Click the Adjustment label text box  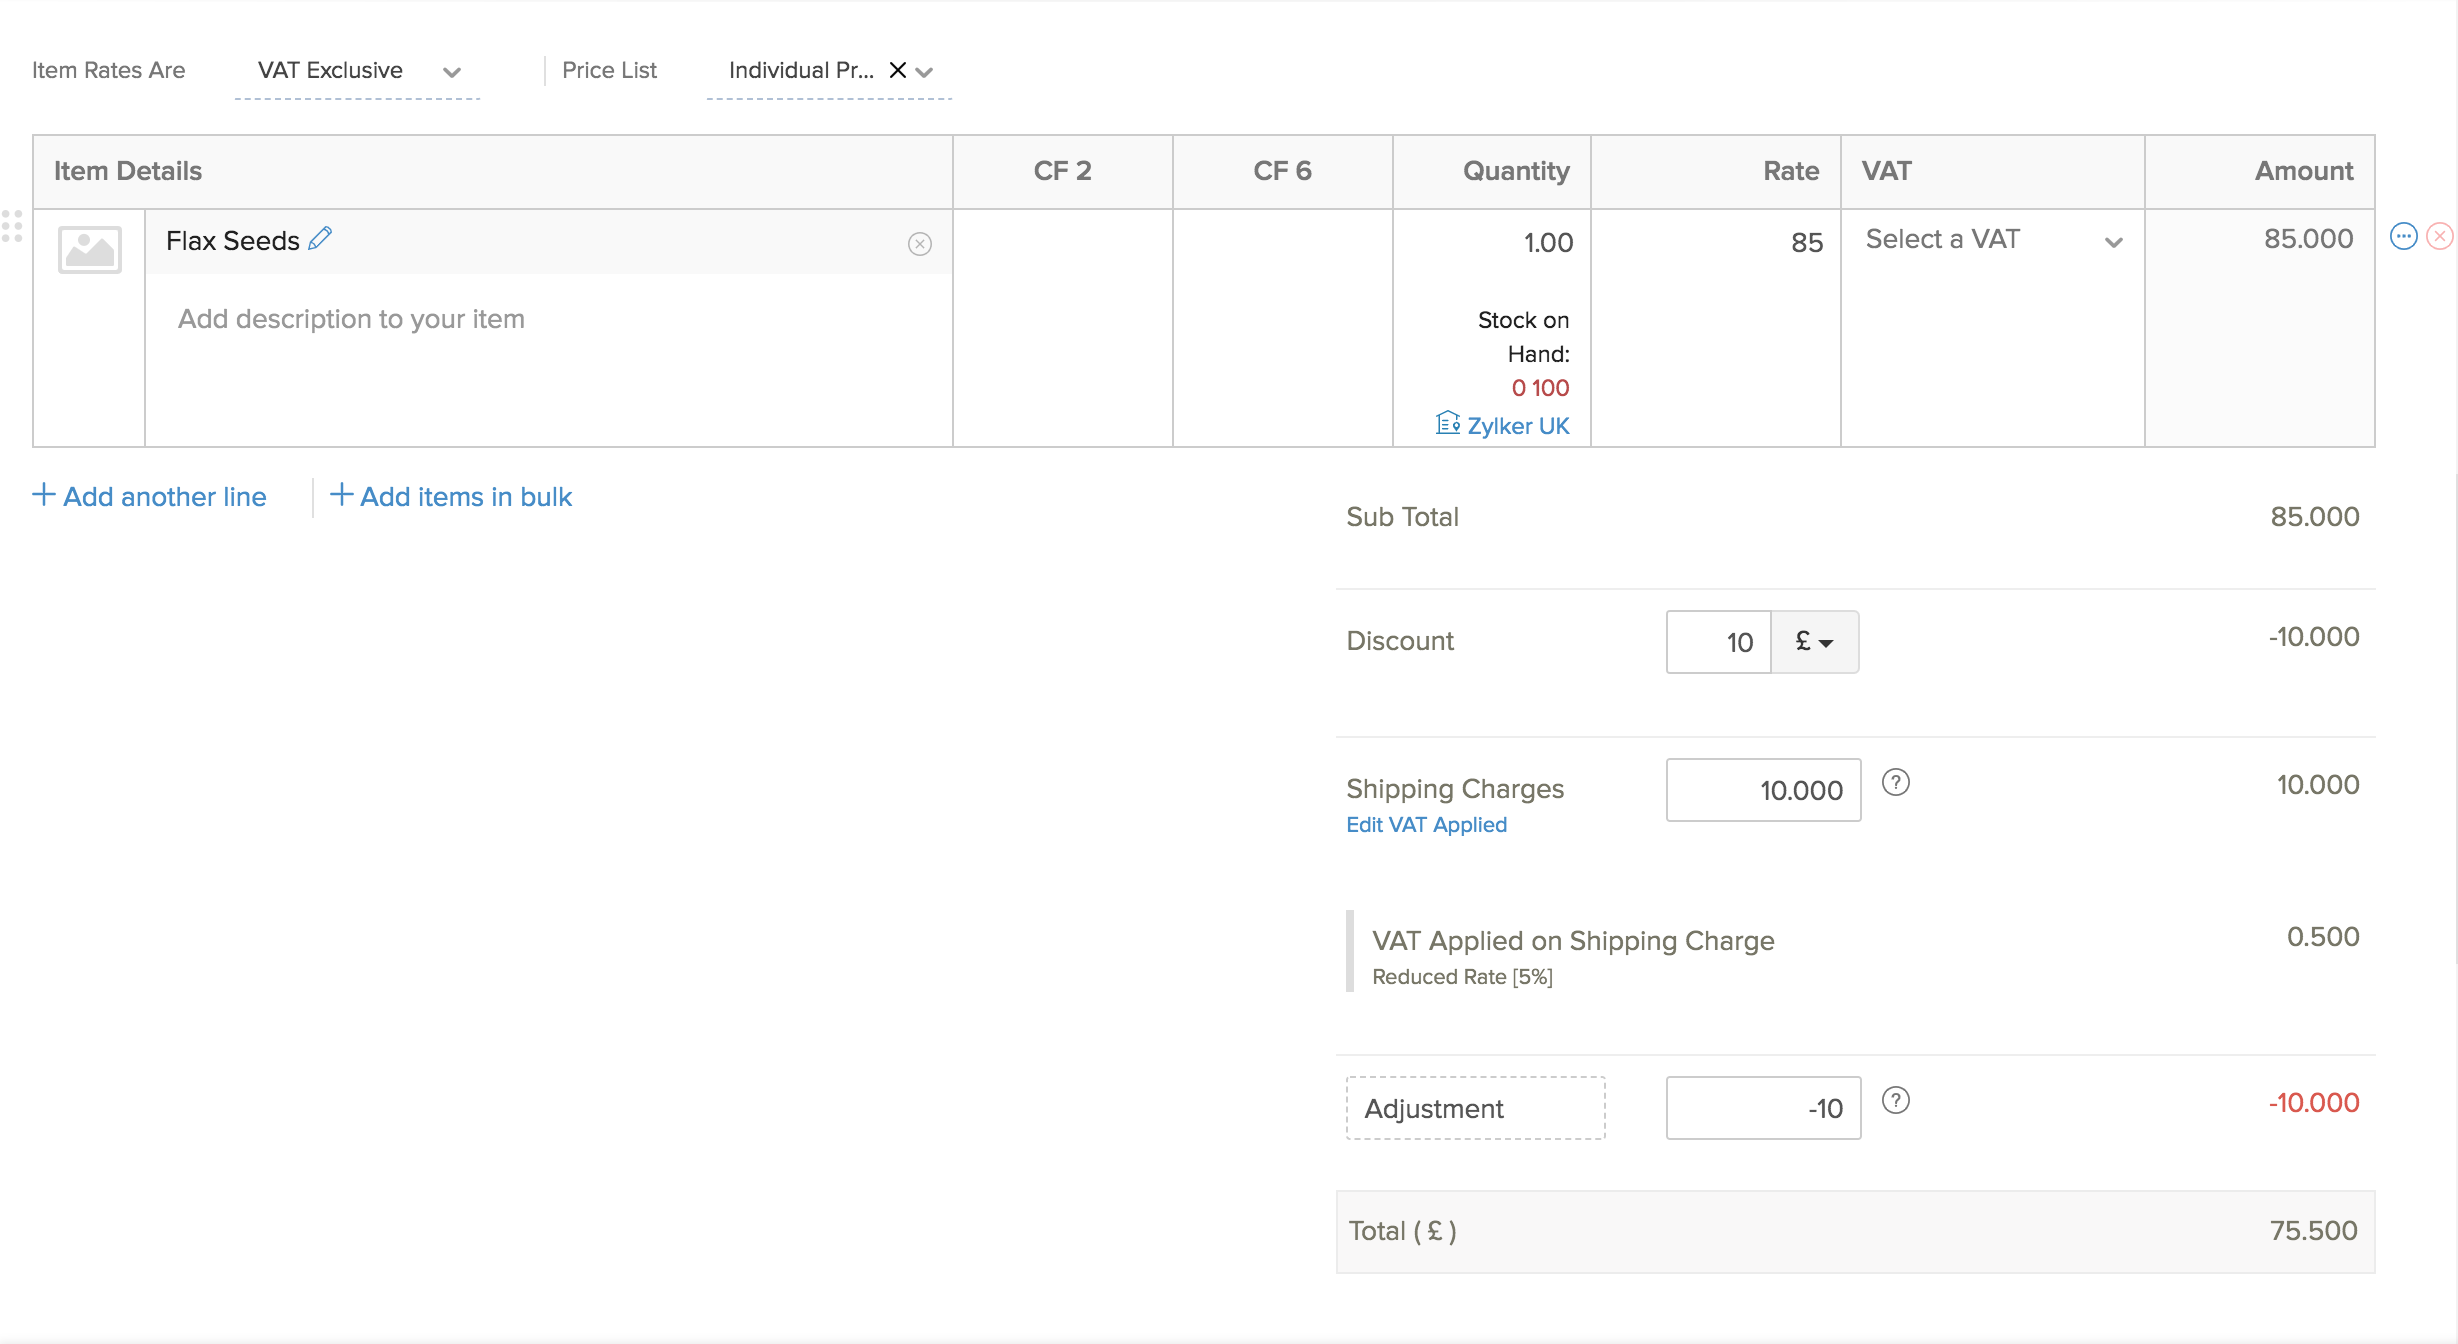pos(1475,1108)
